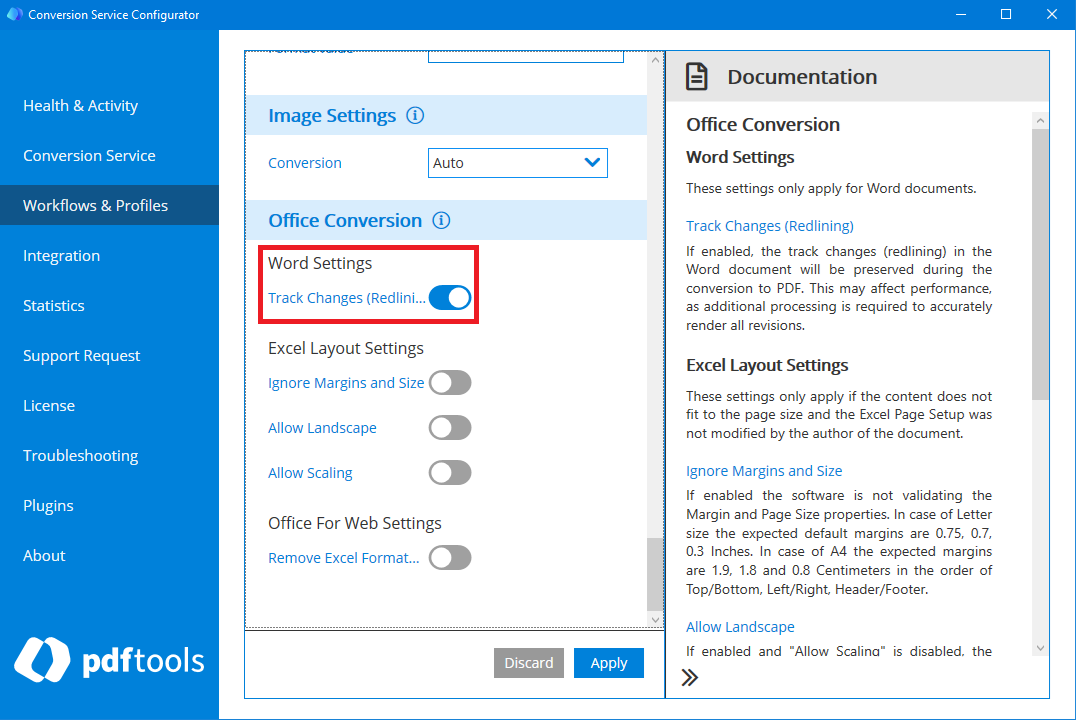
Task: Click the Discard button
Action: point(528,663)
